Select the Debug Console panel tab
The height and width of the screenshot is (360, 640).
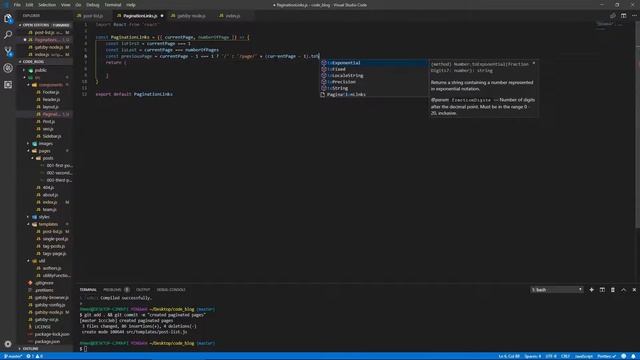pyautogui.click(x=171, y=290)
